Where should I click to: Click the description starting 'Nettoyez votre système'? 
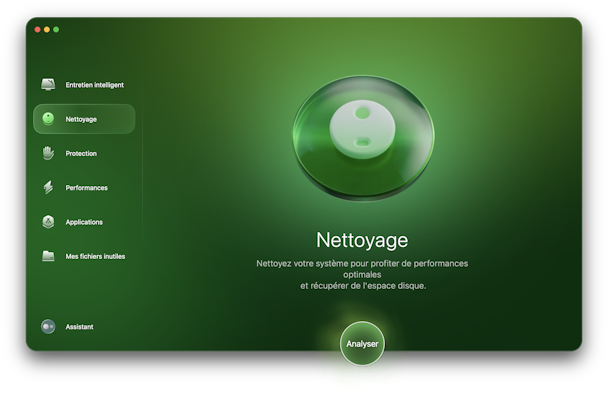[x=362, y=275]
